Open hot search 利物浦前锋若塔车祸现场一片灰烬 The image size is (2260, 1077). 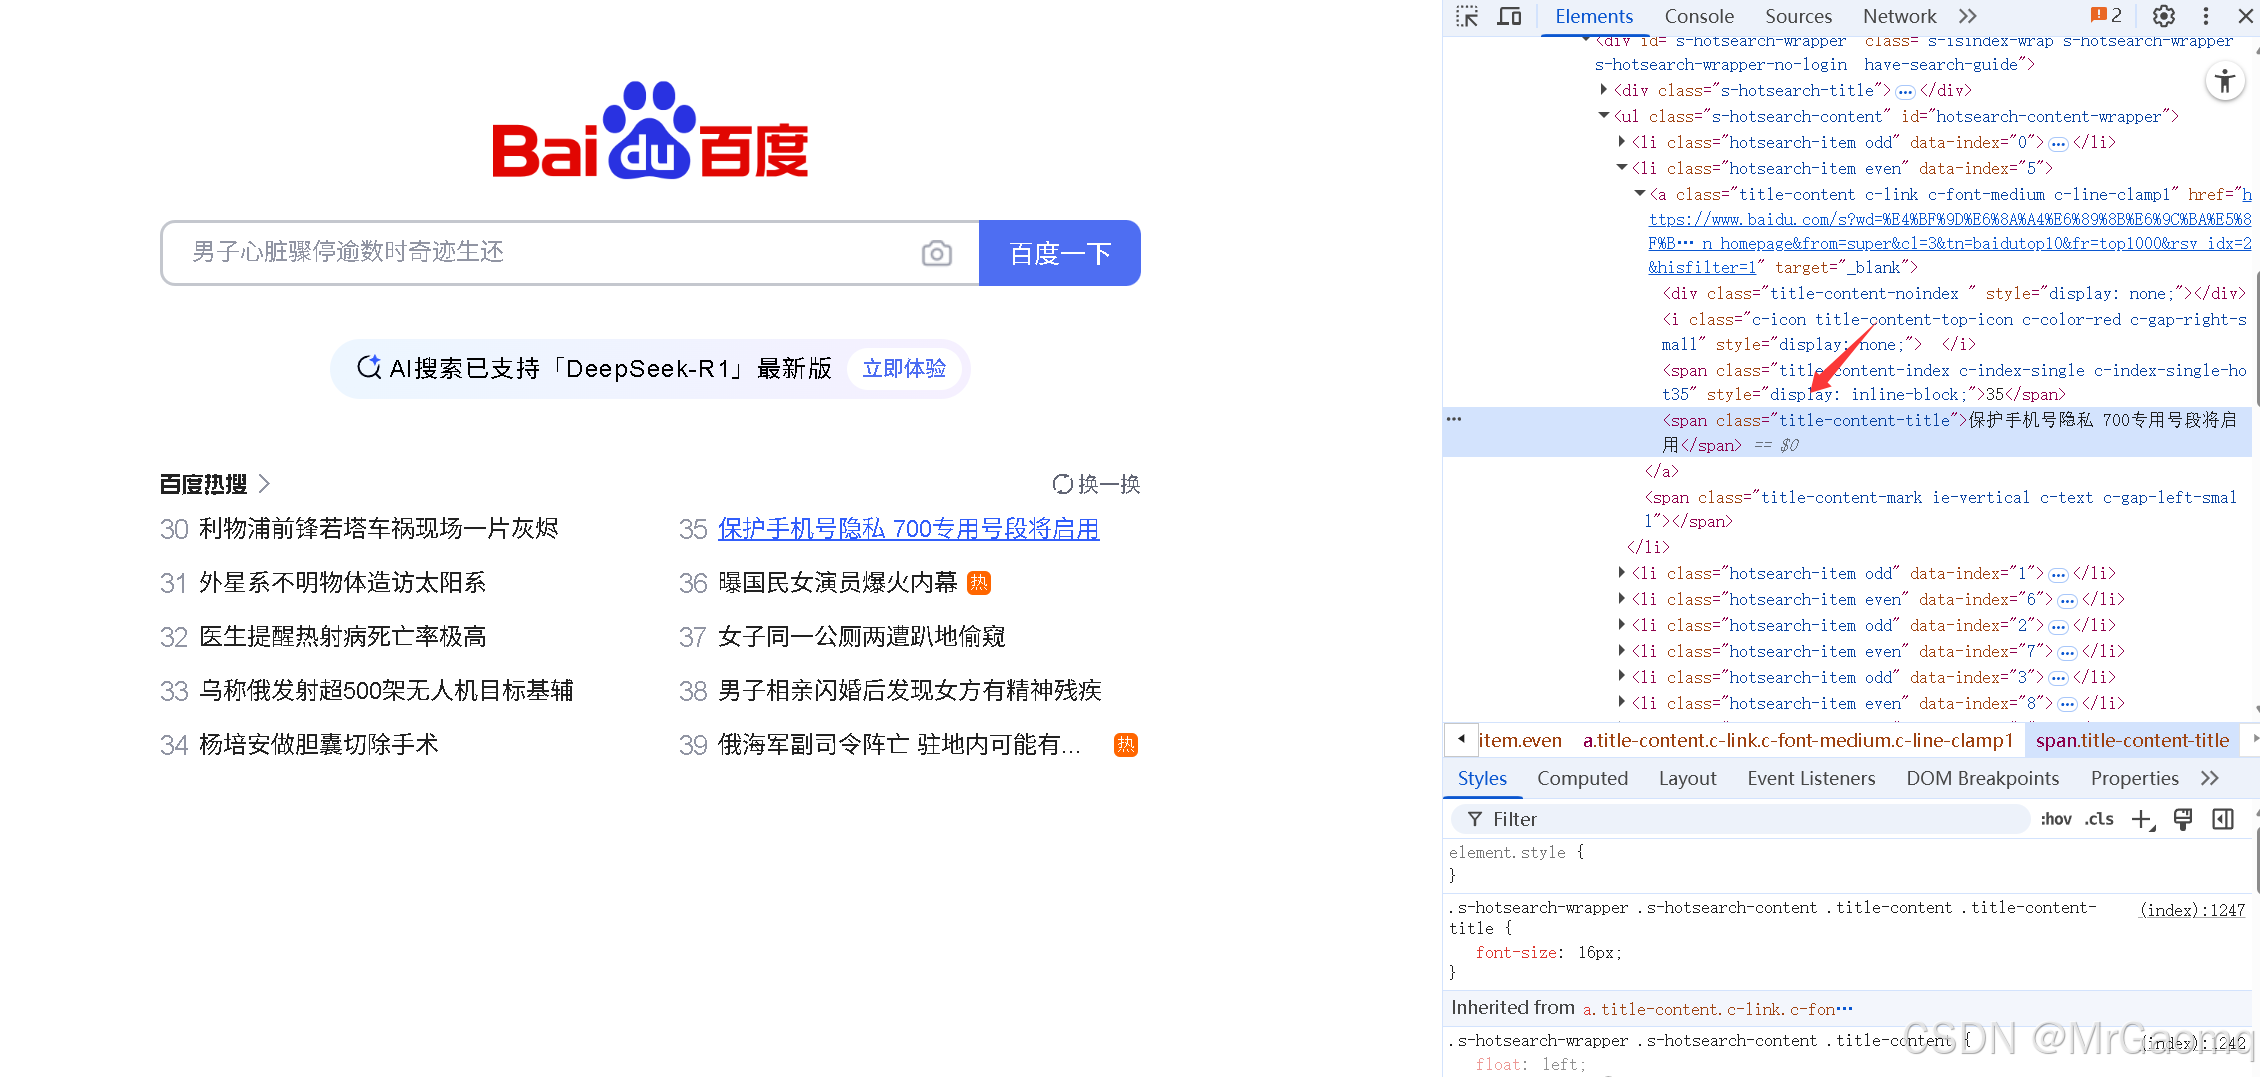(378, 529)
